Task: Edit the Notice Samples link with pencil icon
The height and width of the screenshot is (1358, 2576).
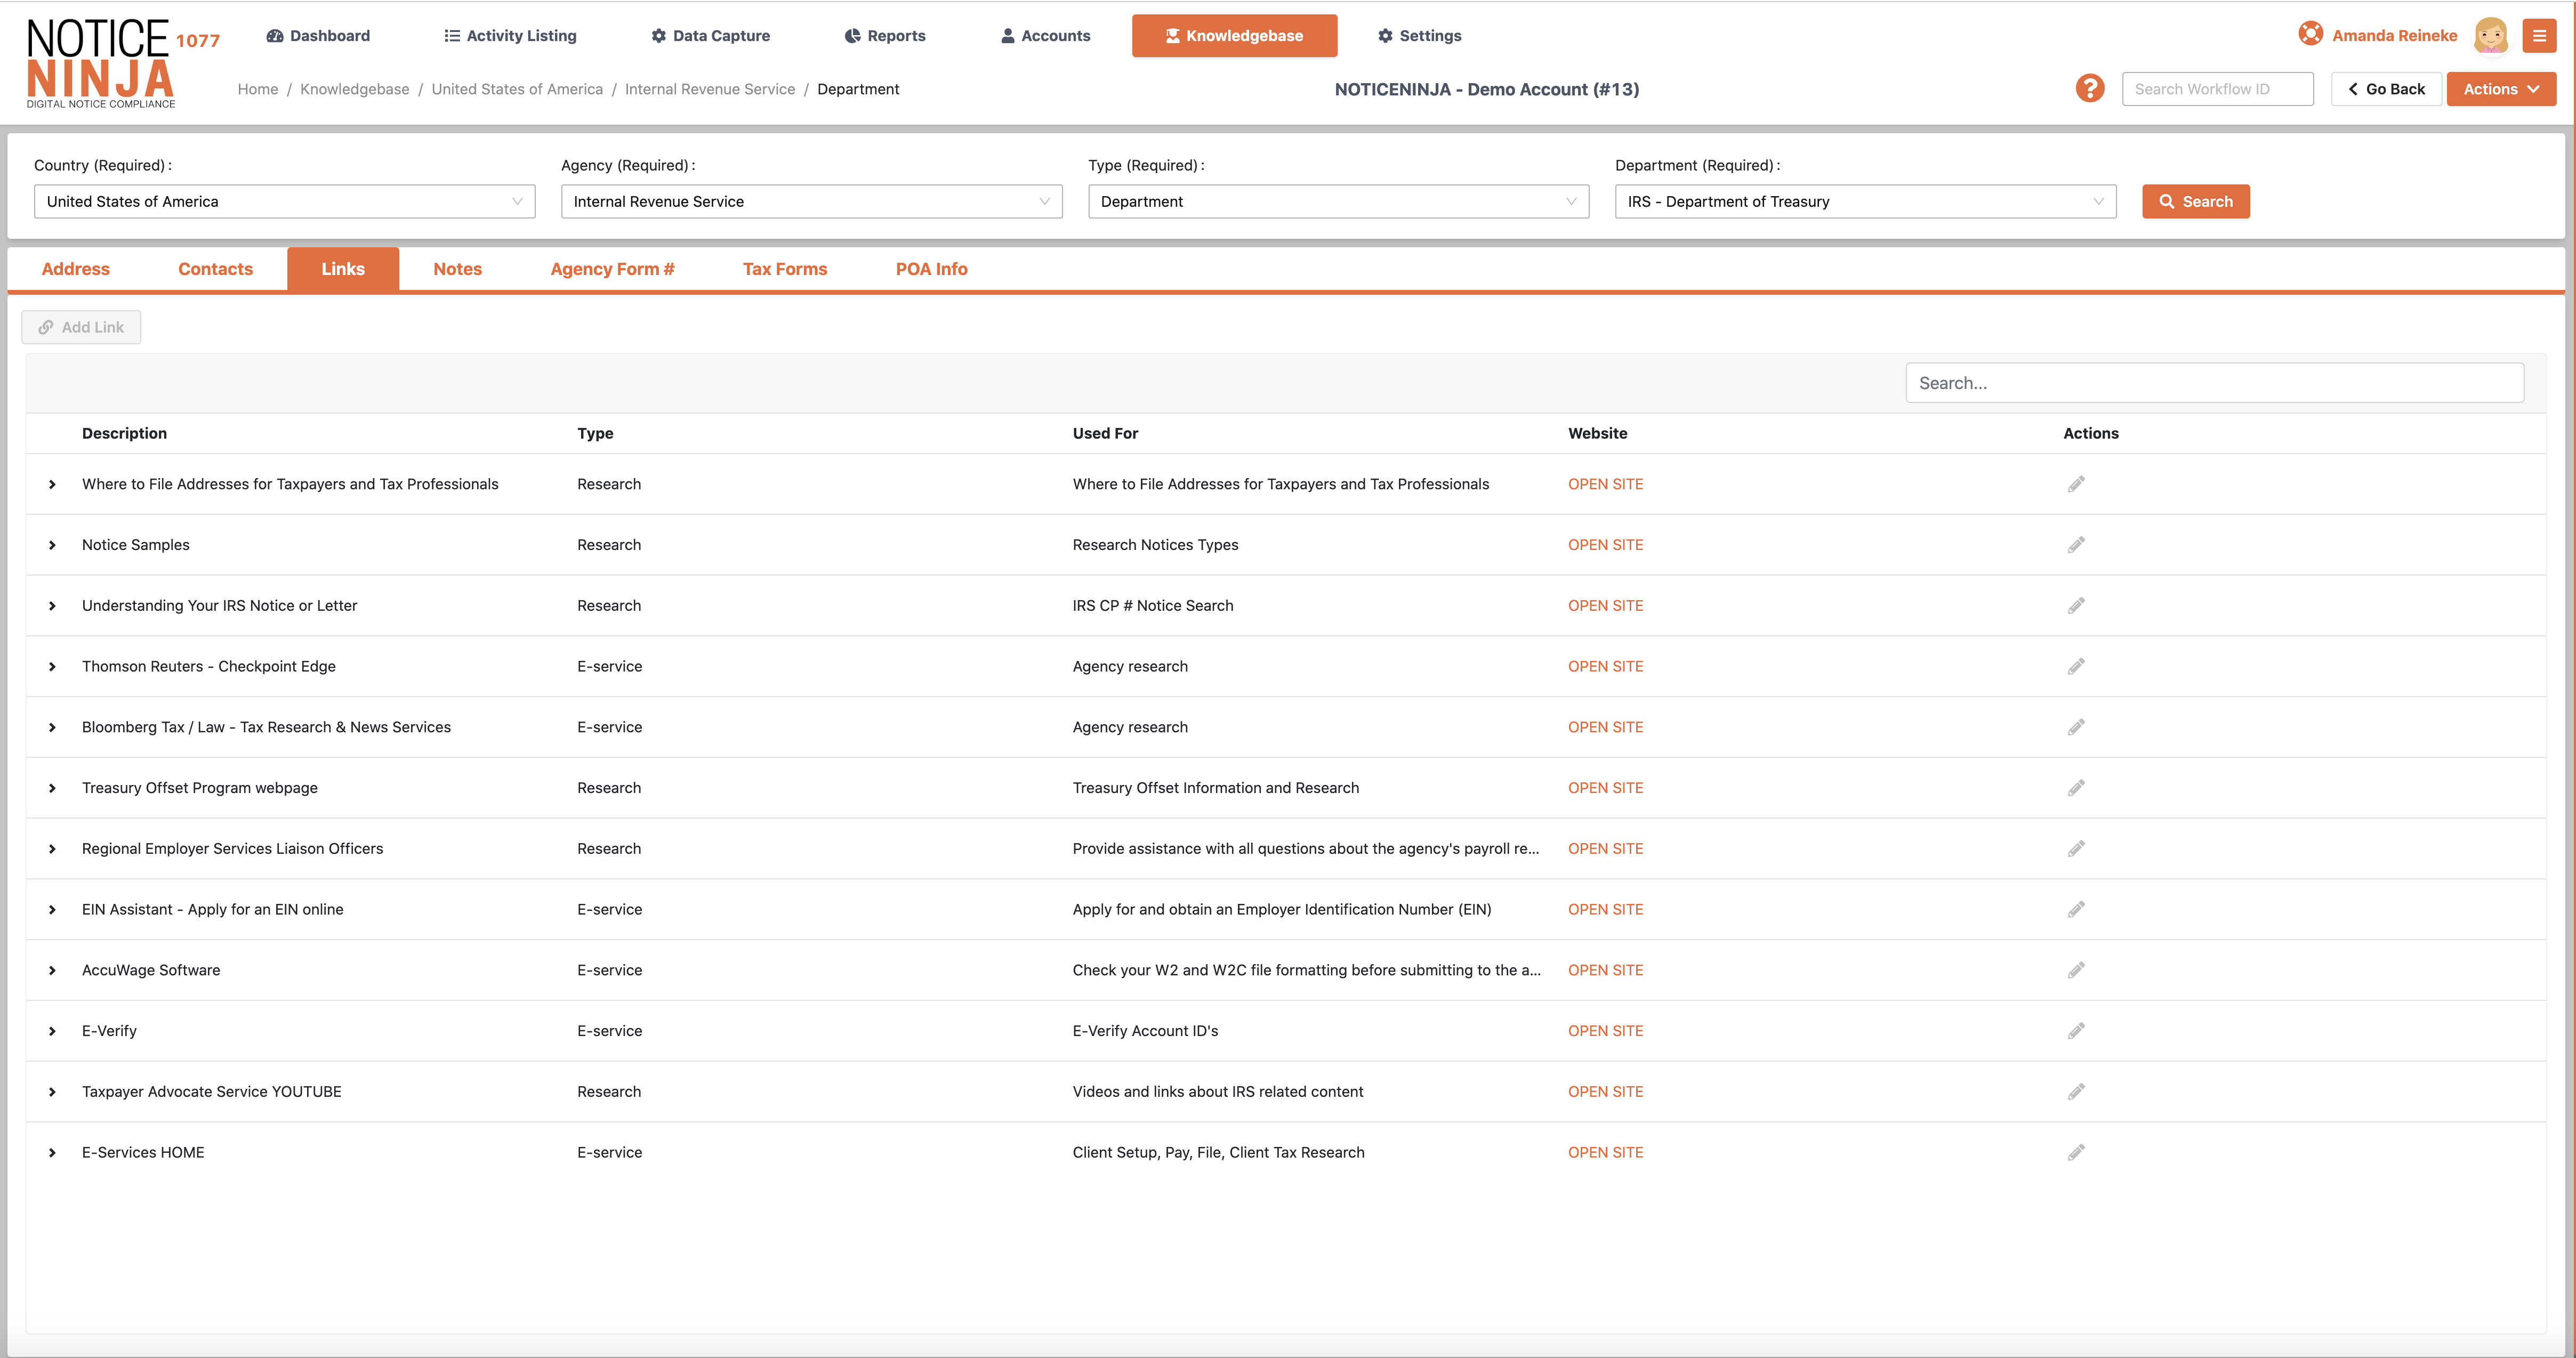Action: 2076,545
